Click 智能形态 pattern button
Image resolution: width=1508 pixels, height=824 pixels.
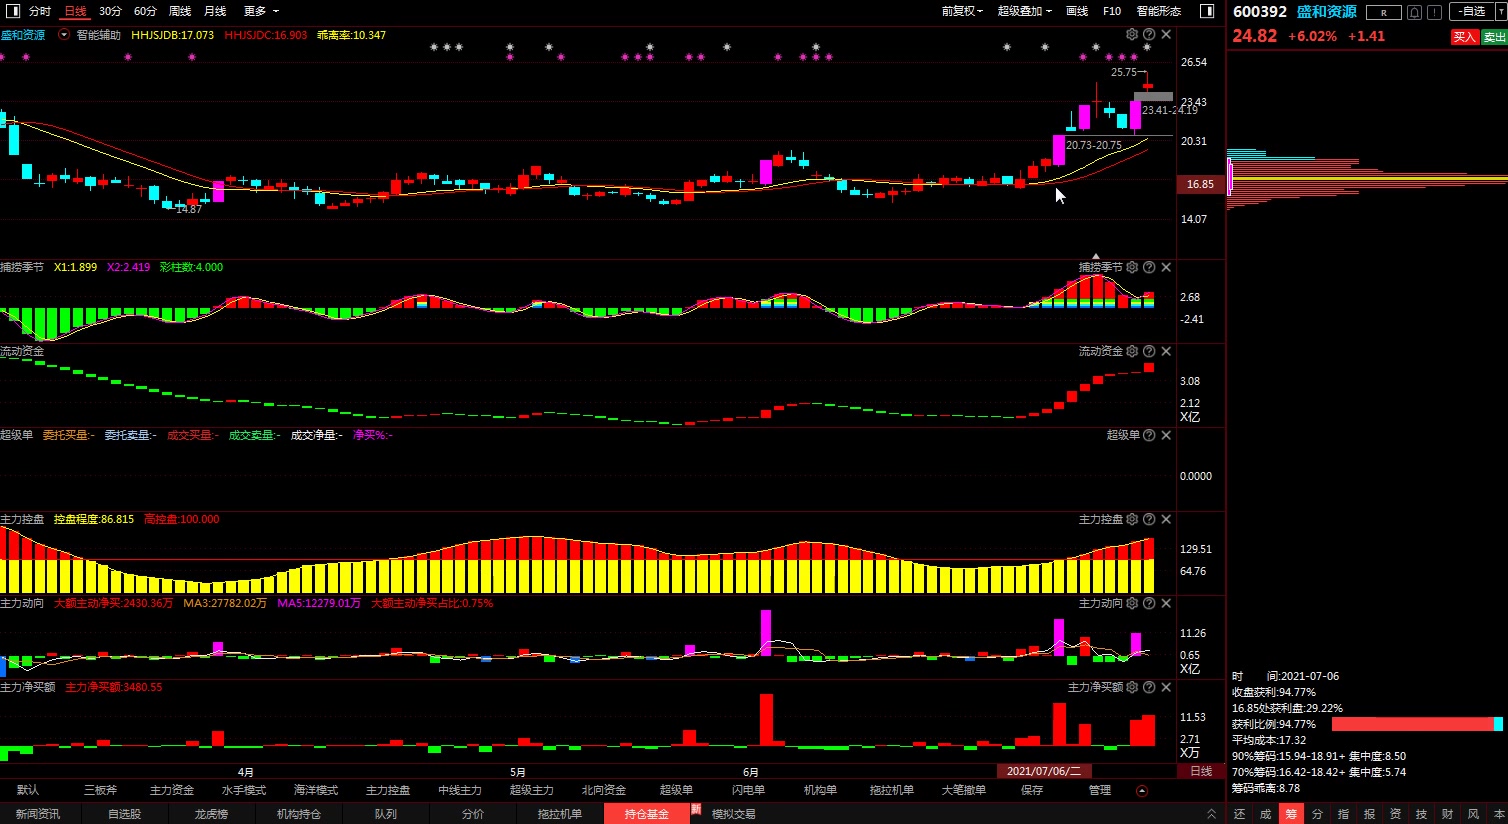click(x=1158, y=11)
